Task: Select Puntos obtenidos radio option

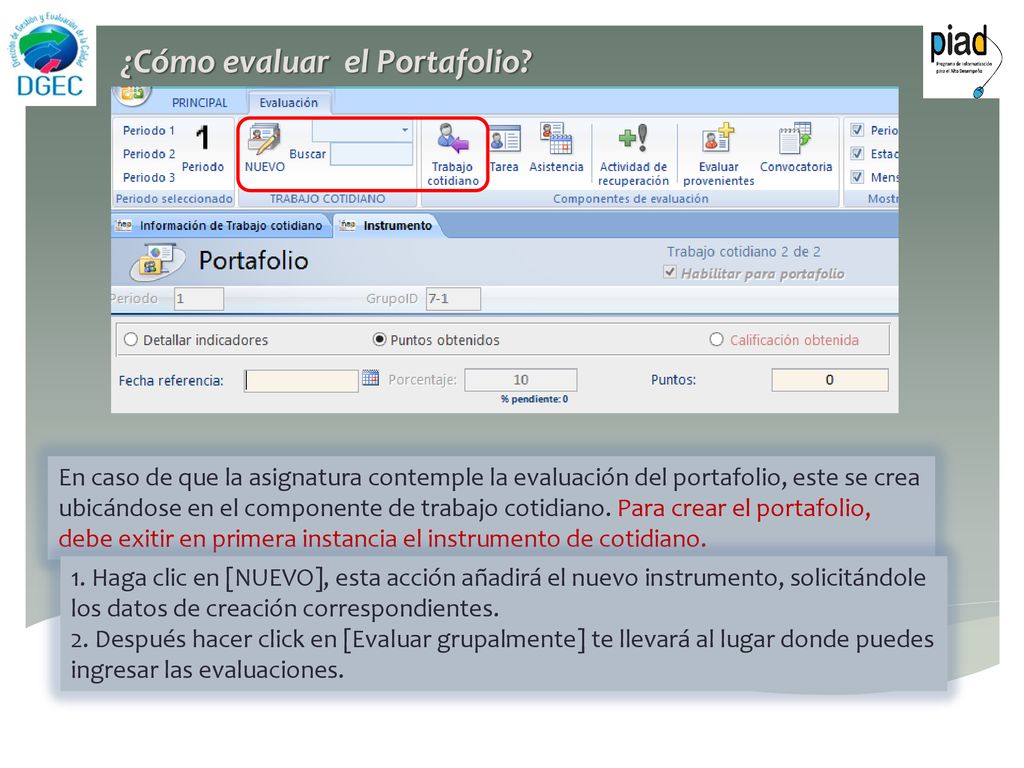Action: (379, 340)
